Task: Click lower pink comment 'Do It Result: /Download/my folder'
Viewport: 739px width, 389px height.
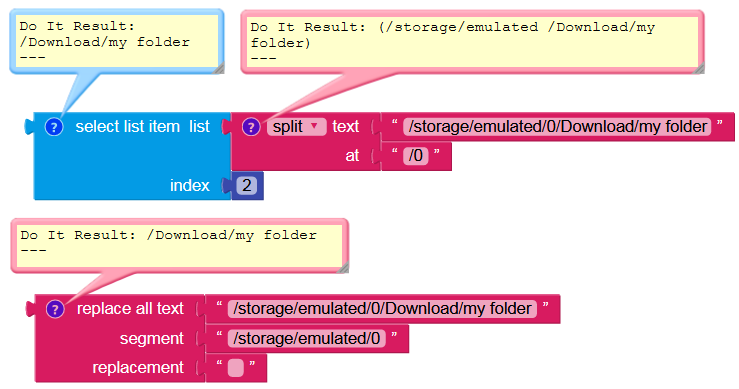Action: click(168, 235)
